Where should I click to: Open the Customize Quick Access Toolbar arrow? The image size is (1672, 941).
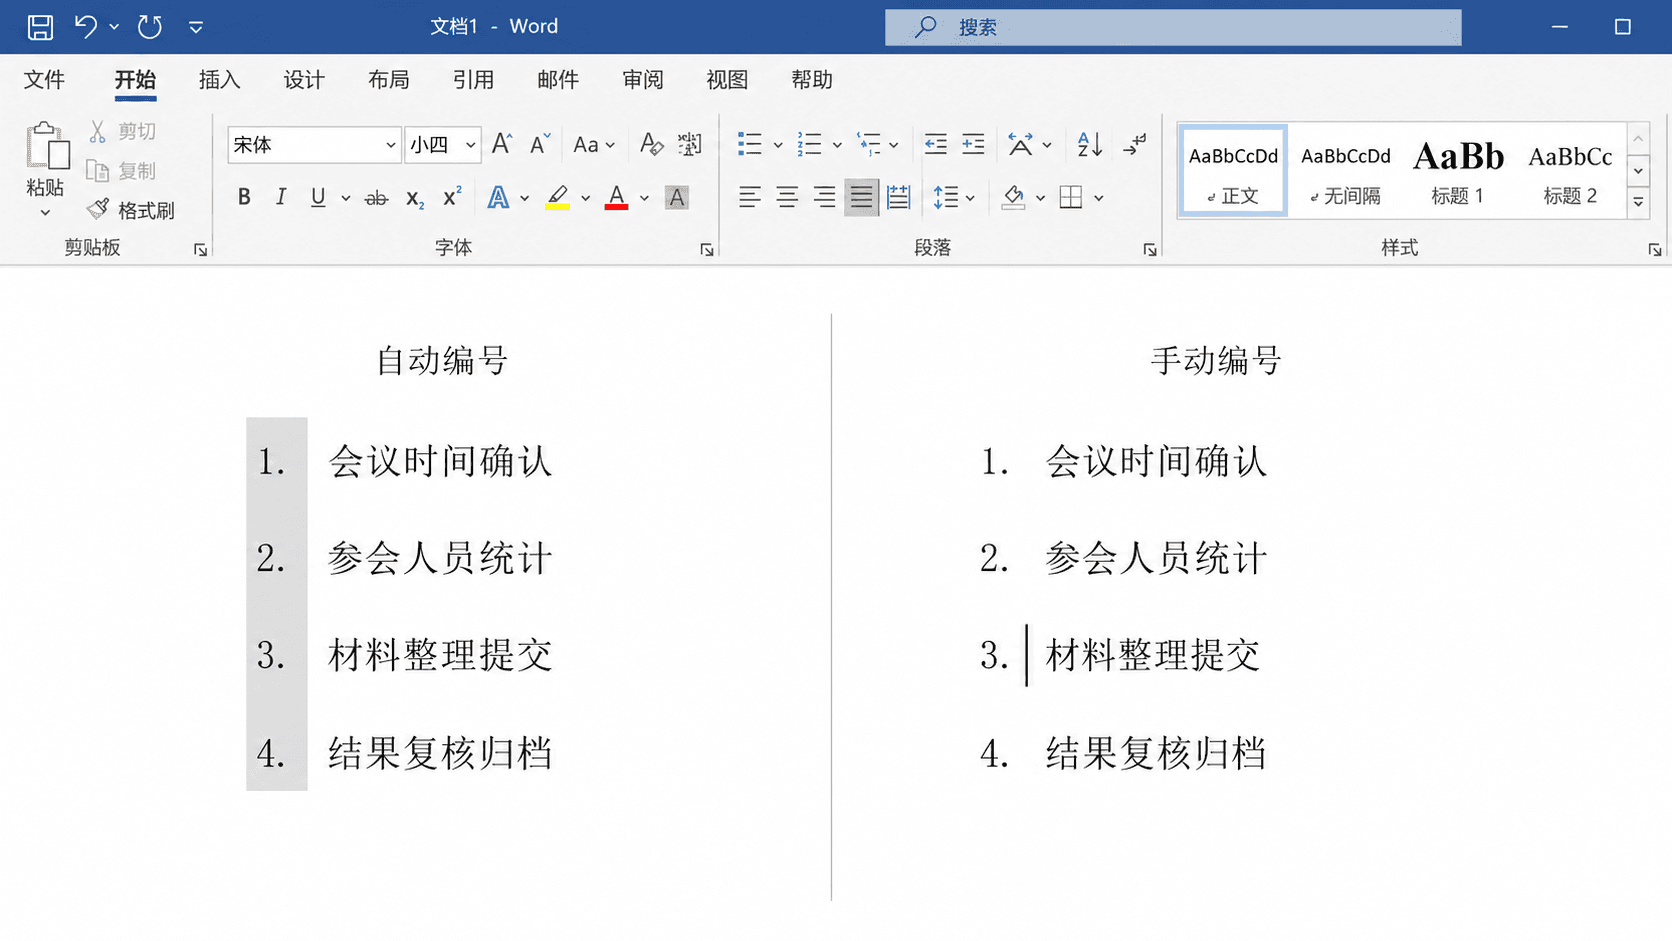[196, 28]
